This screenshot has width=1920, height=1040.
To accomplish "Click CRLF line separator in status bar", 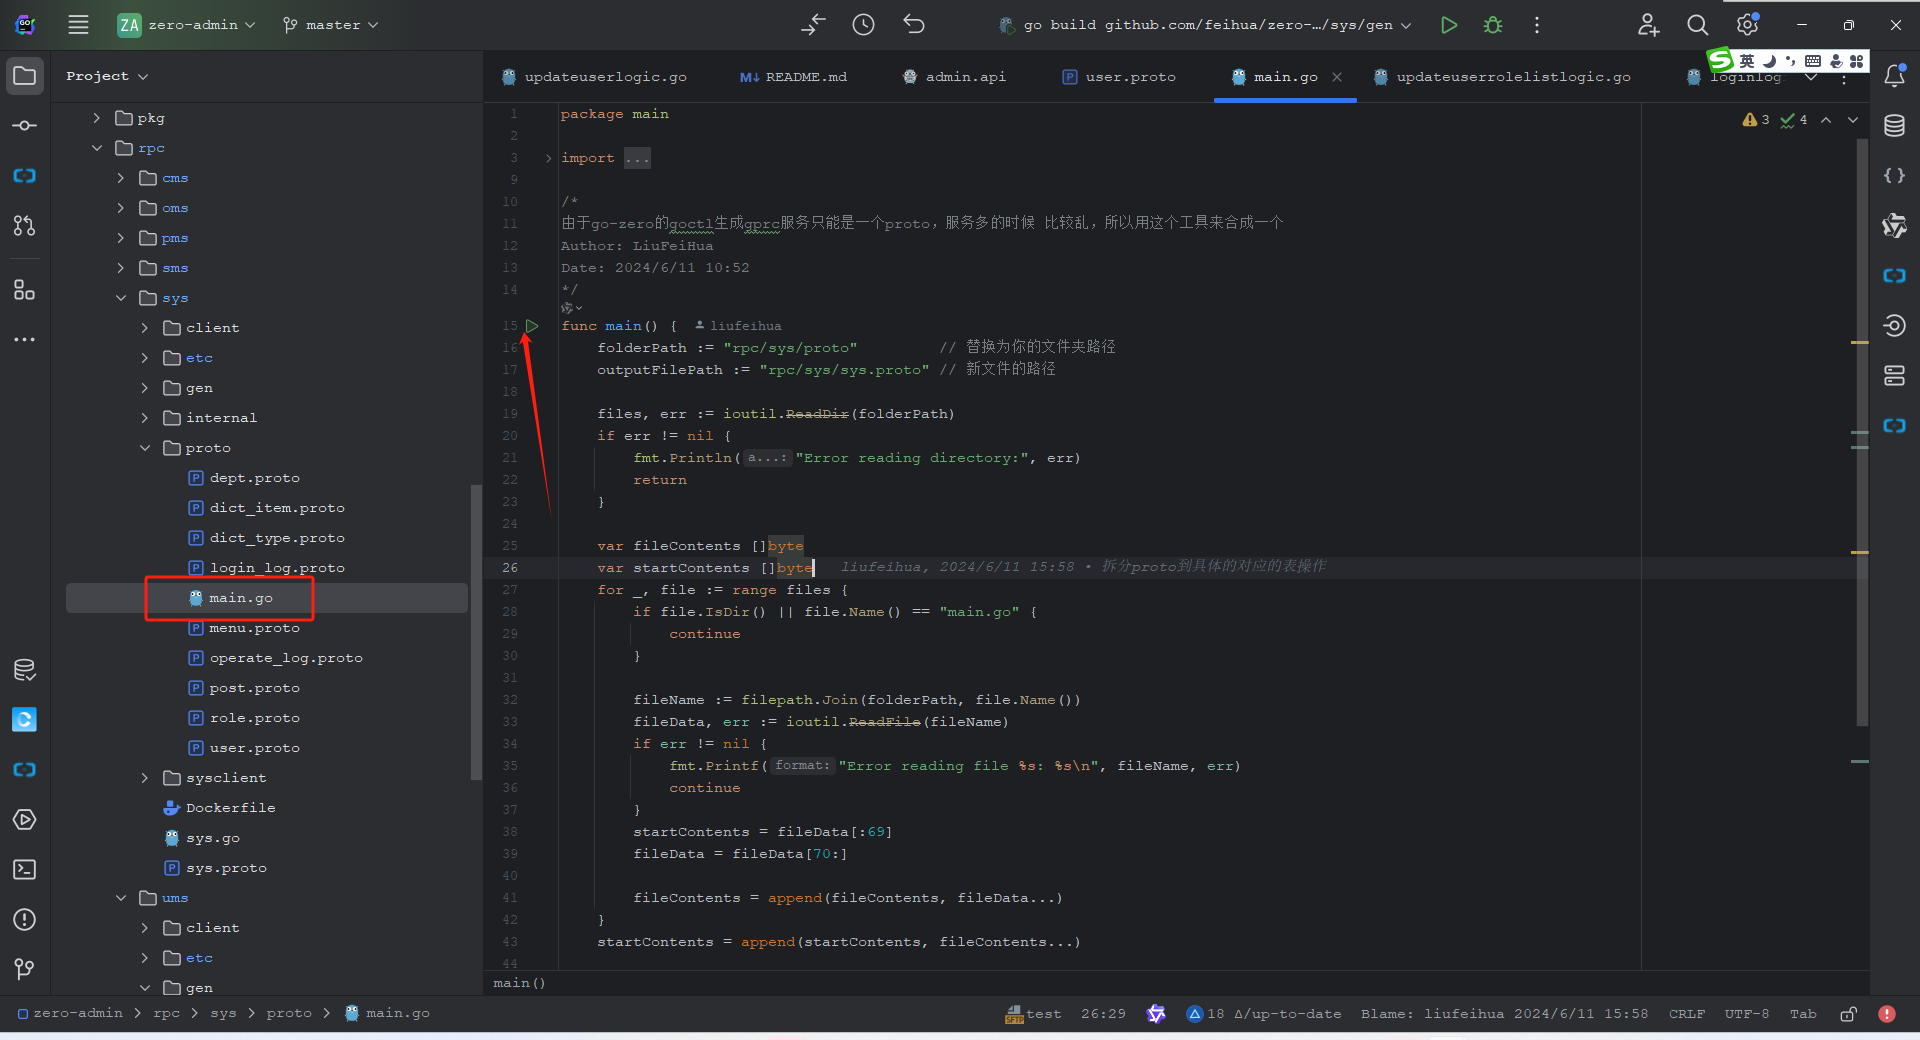I will 1686,1014.
